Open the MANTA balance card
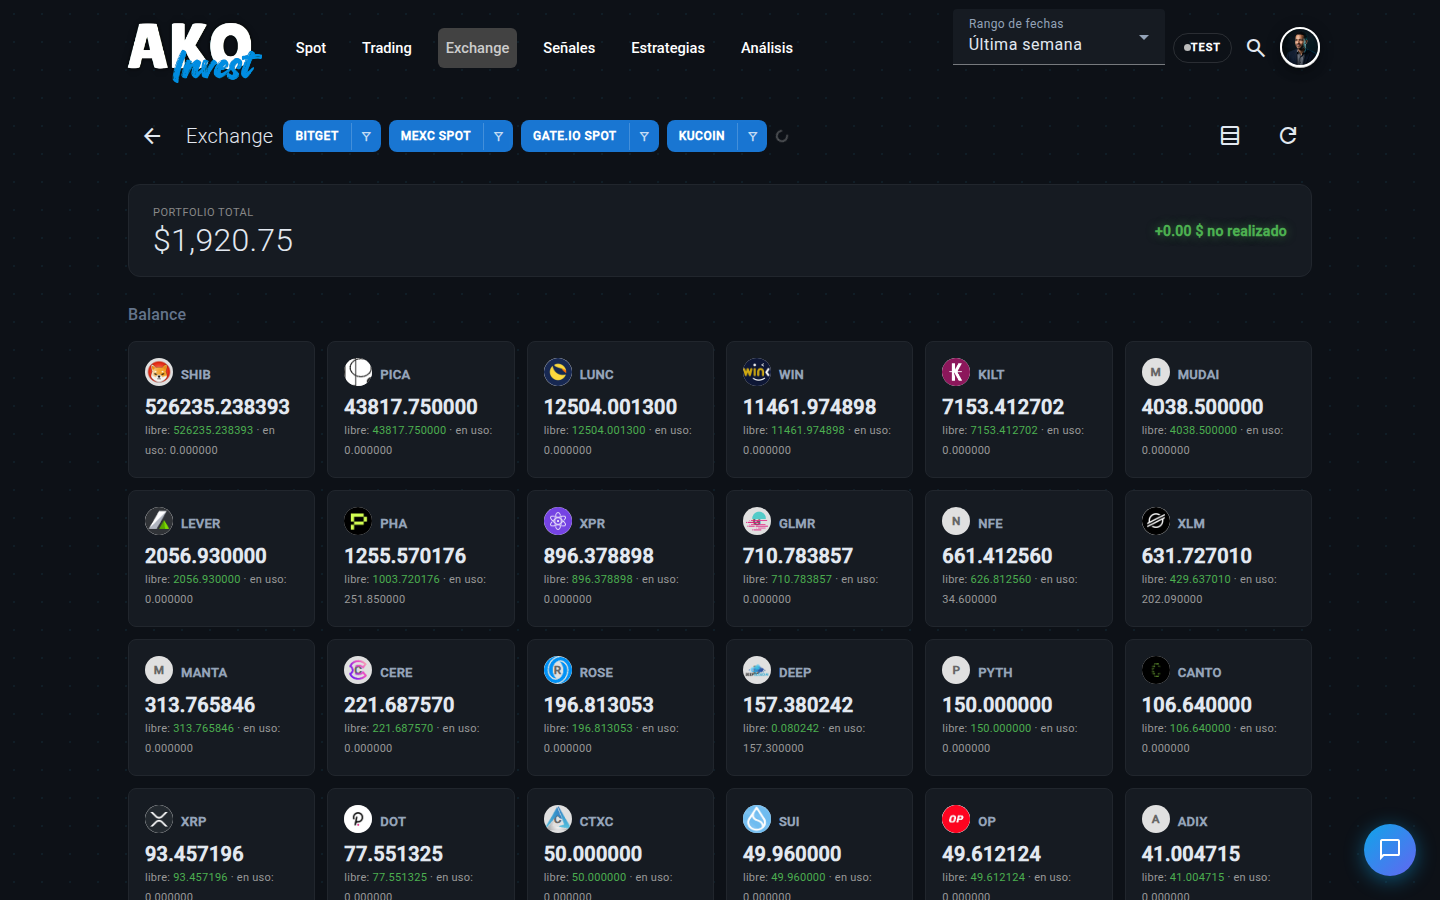The image size is (1440, 900). pos(221,707)
